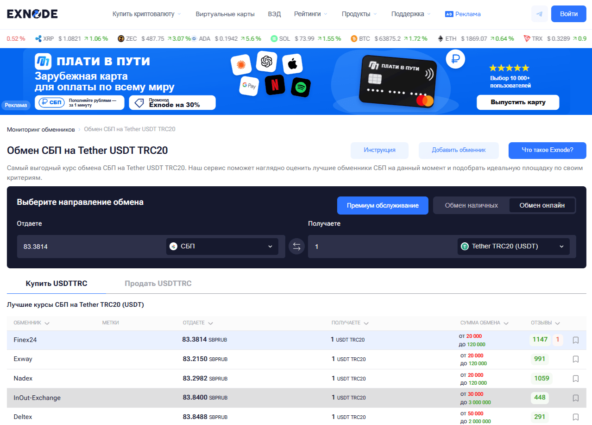This screenshot has height=425, width=592.
Task: Select Обмен наличных mode
Action: pyautogui.click(x=471, y=205)
